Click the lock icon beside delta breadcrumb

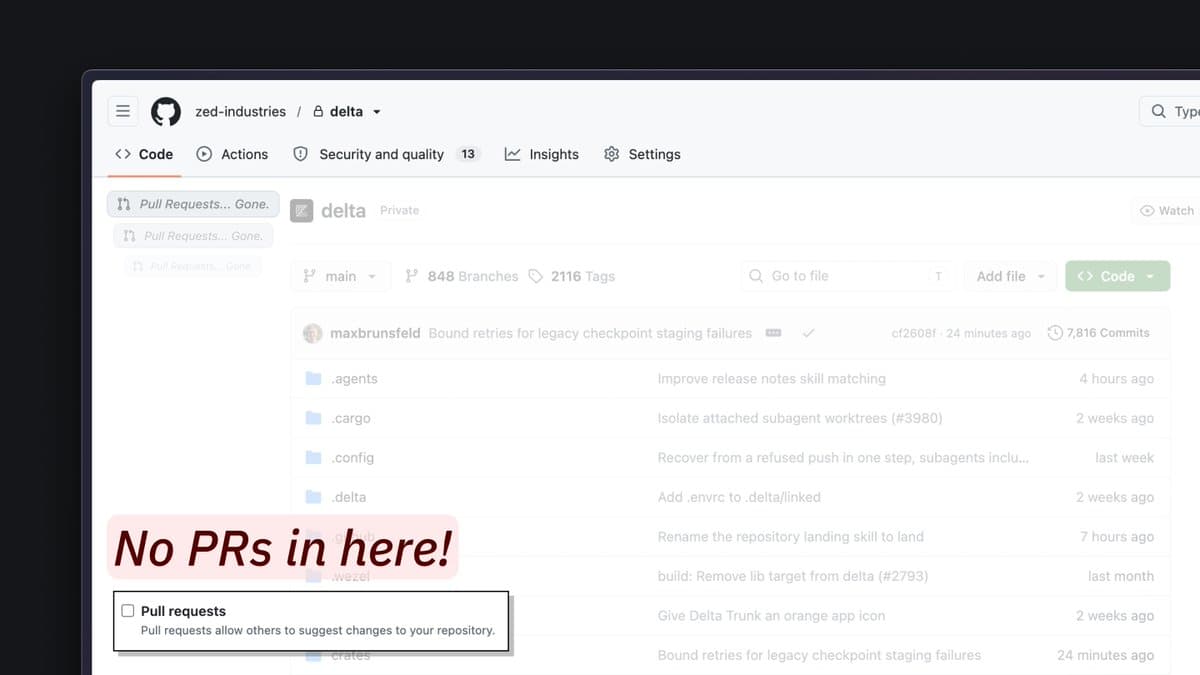[318, 111]
